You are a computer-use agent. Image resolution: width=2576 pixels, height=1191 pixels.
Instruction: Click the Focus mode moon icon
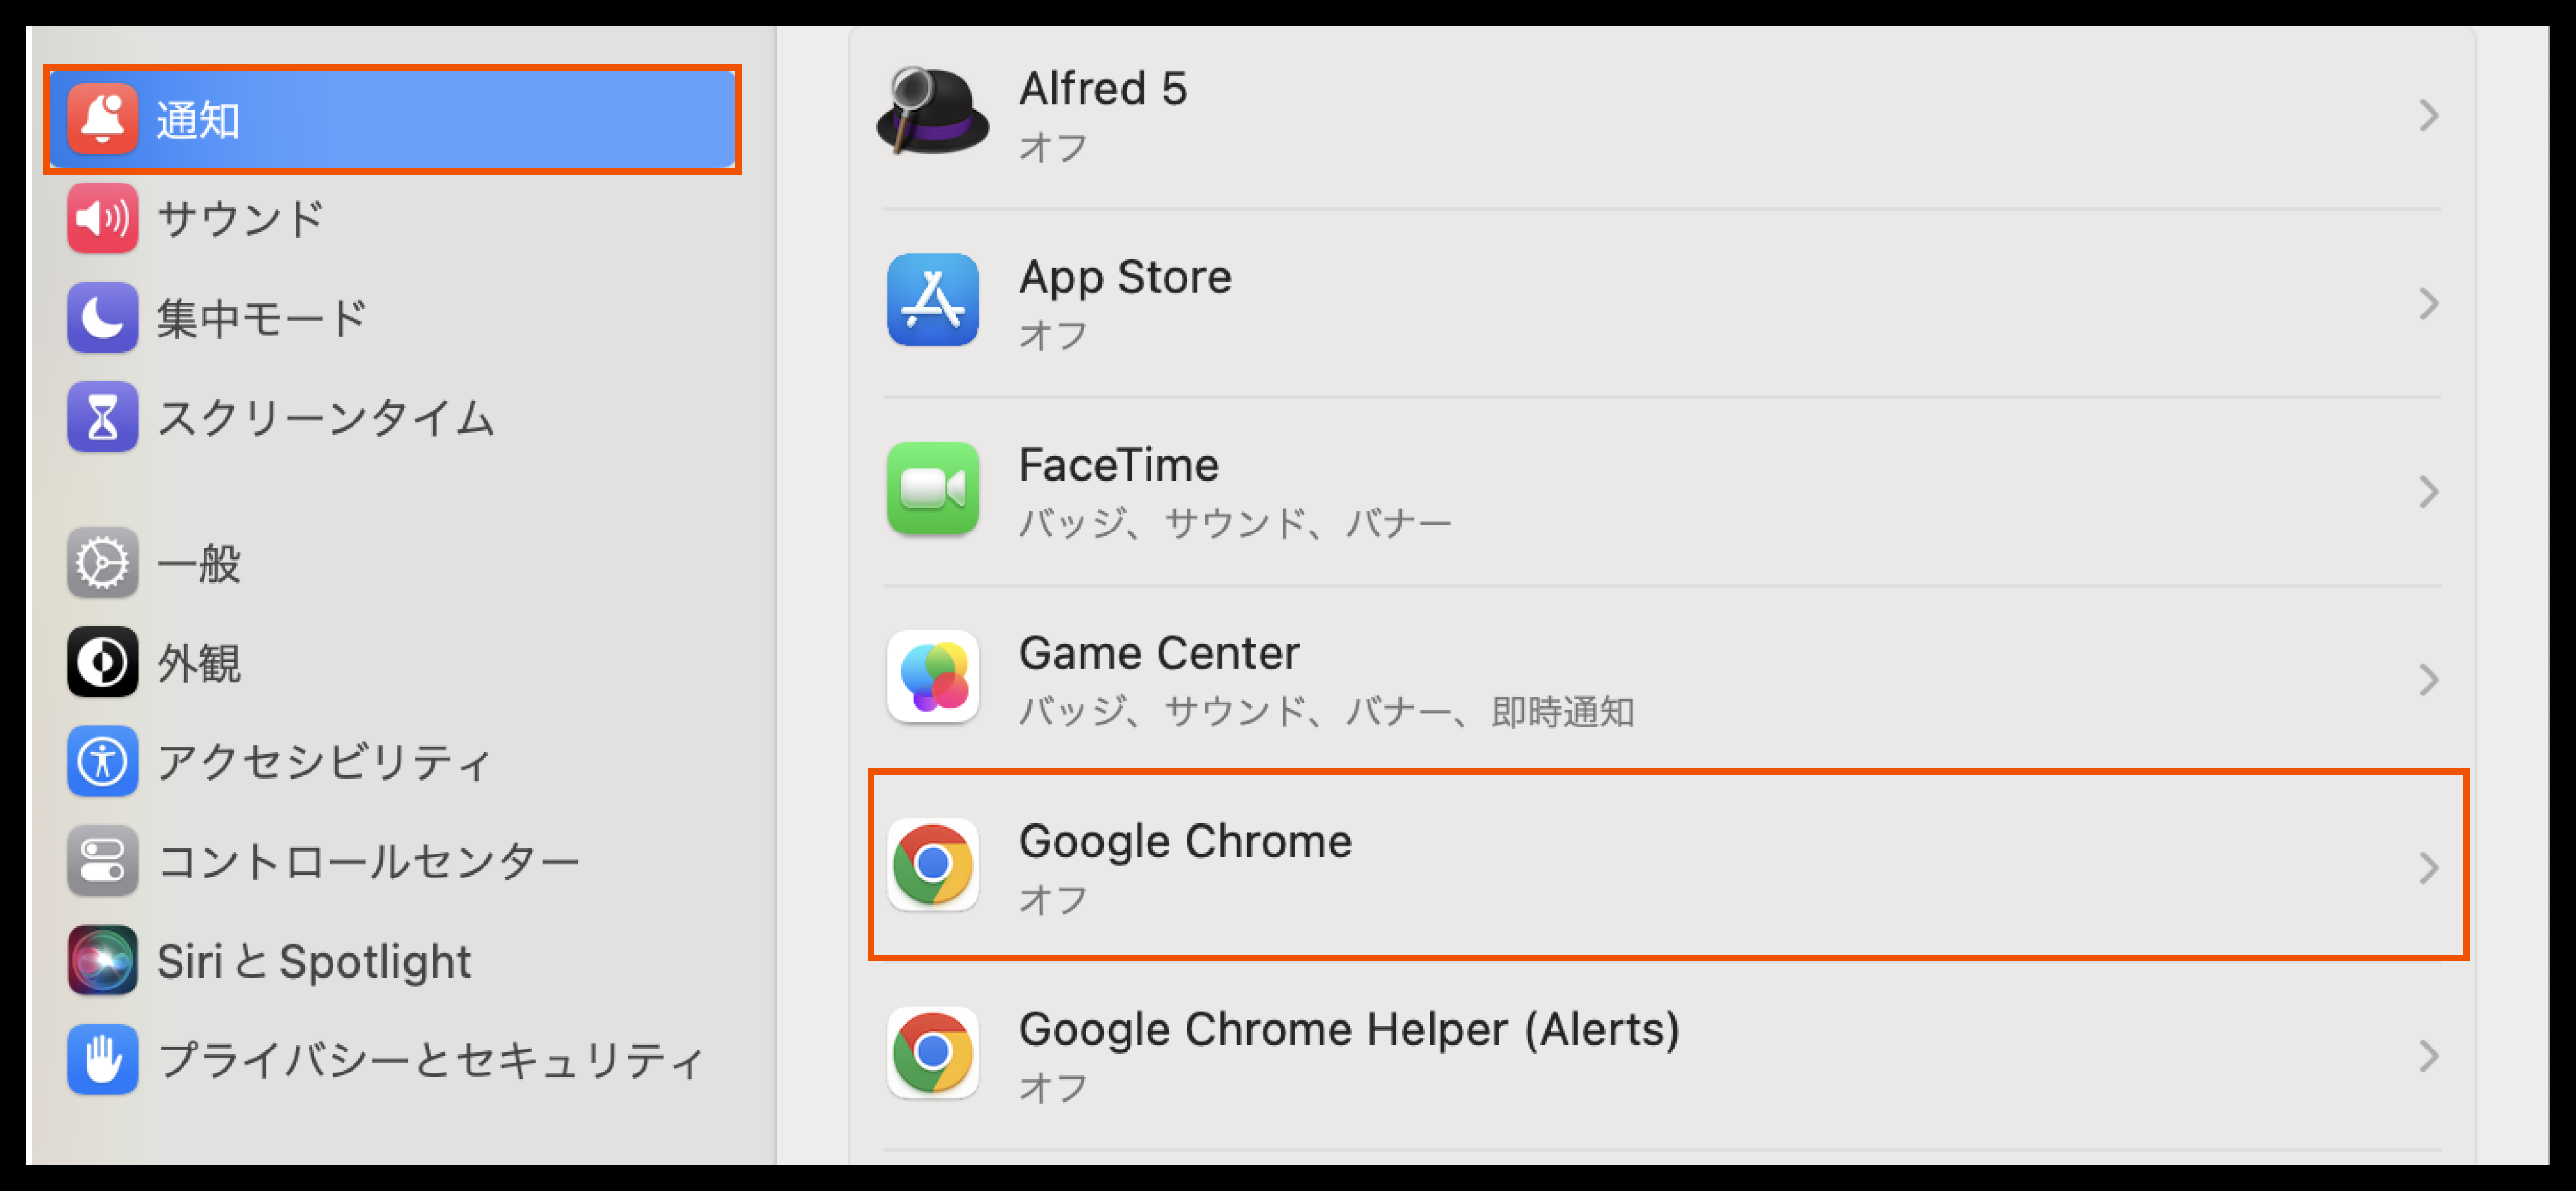[x=102, y=318]
